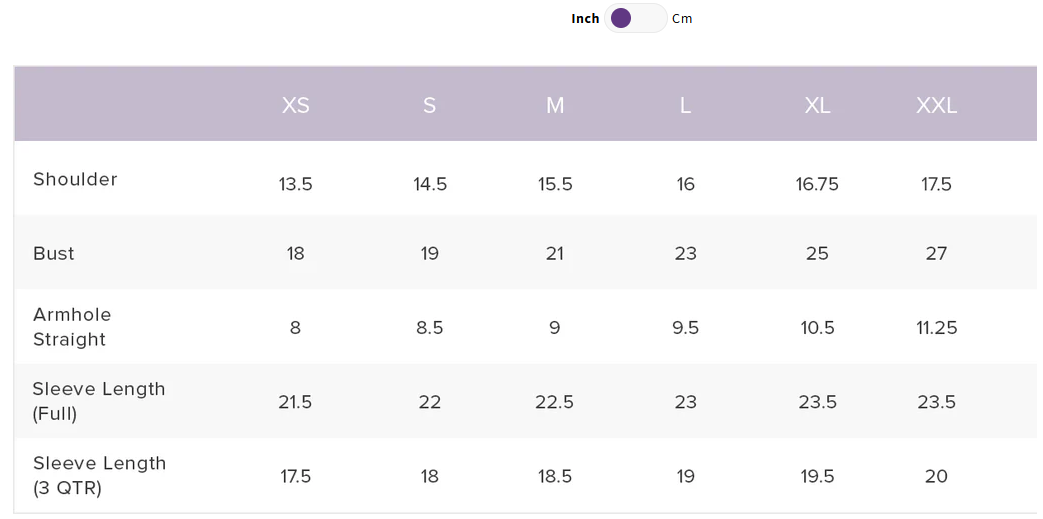The image size is (1043, 519).
Task: Click the 16.75 shoulder value for XL
Action: 818,184
